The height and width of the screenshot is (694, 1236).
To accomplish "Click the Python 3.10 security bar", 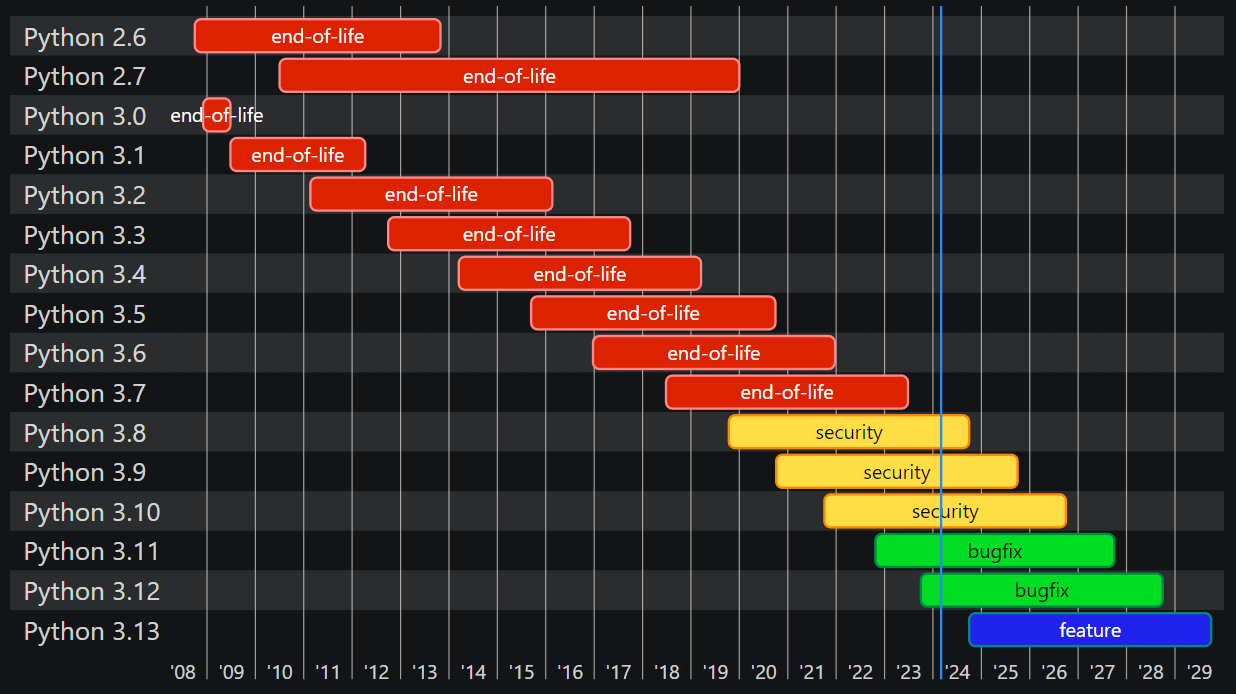I will [x=945, y=511].
